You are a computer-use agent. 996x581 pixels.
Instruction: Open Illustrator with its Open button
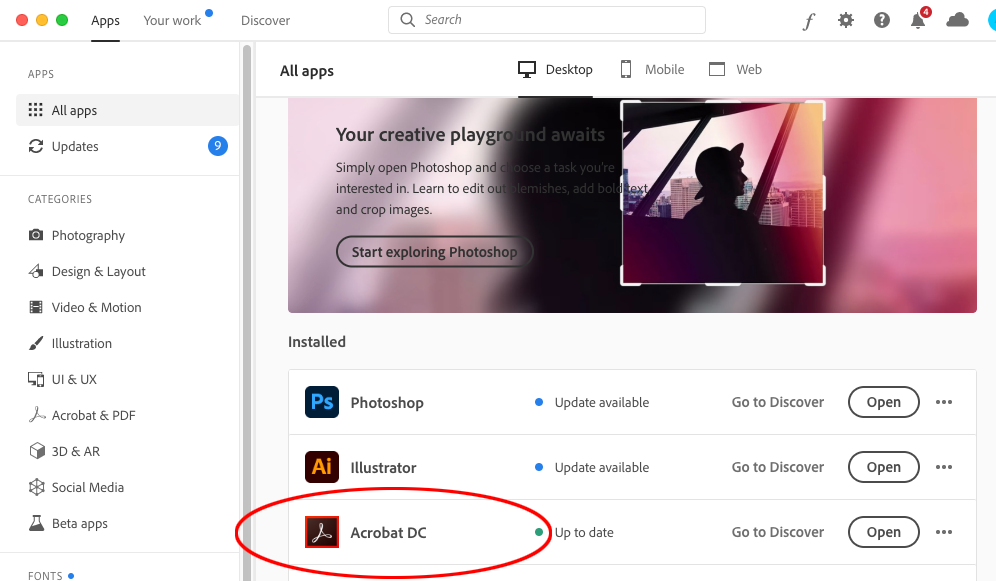[x=884, y=467]
